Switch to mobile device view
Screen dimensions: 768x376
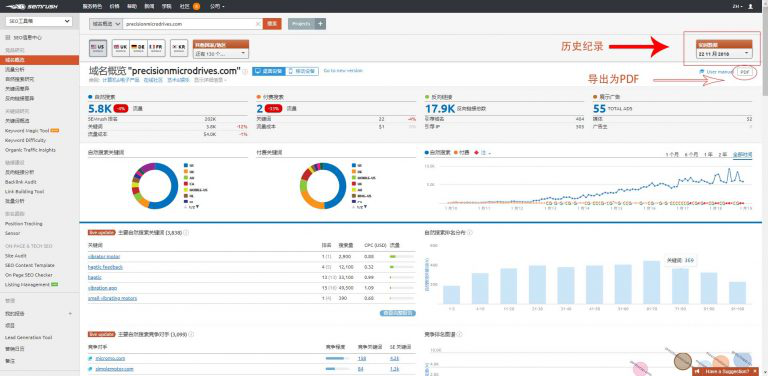302,71
